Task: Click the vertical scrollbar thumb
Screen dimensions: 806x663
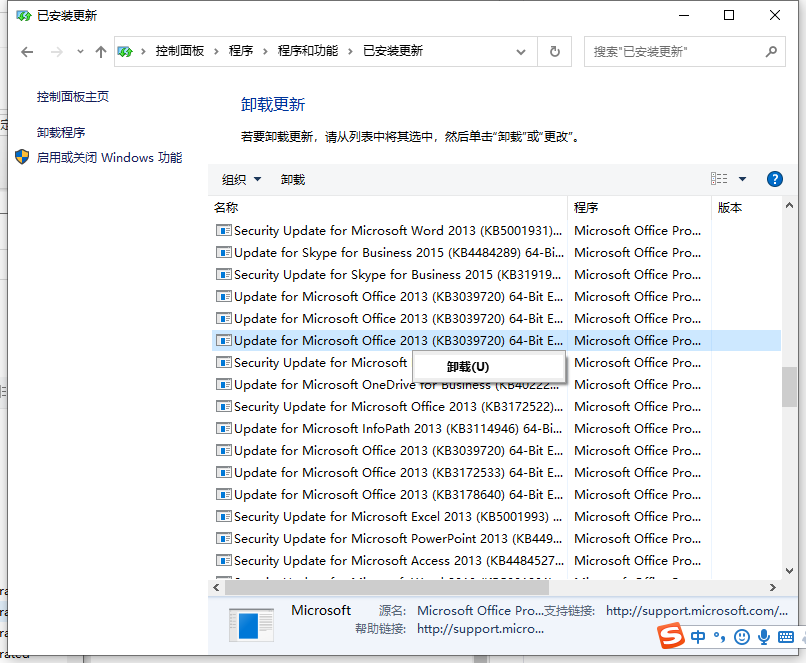Action: 789,387
